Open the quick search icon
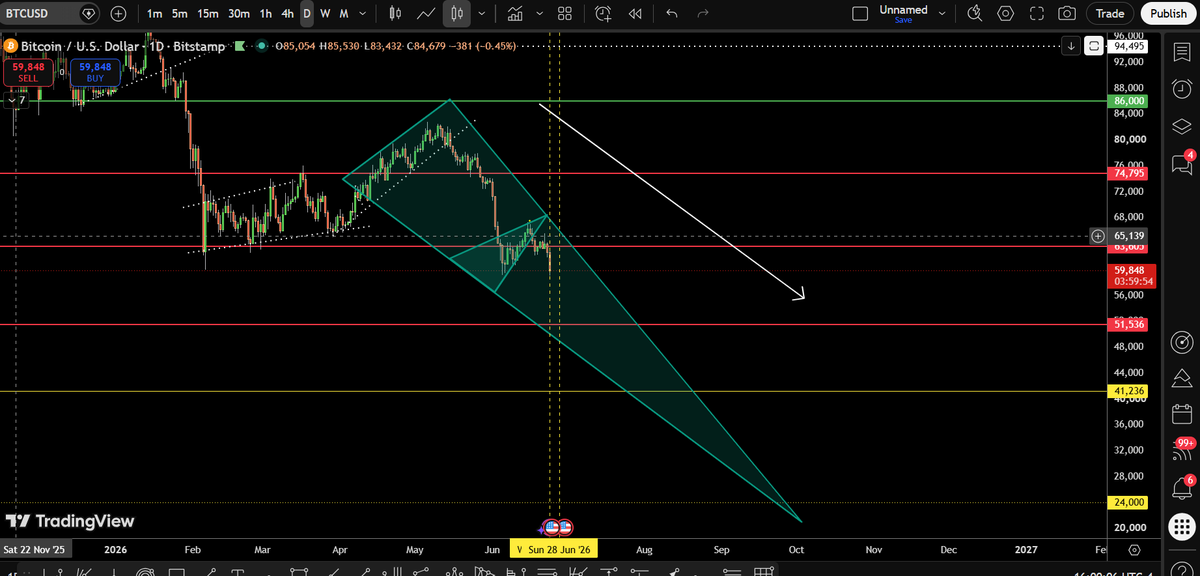Screen dimensions: 1200x576 976,14
